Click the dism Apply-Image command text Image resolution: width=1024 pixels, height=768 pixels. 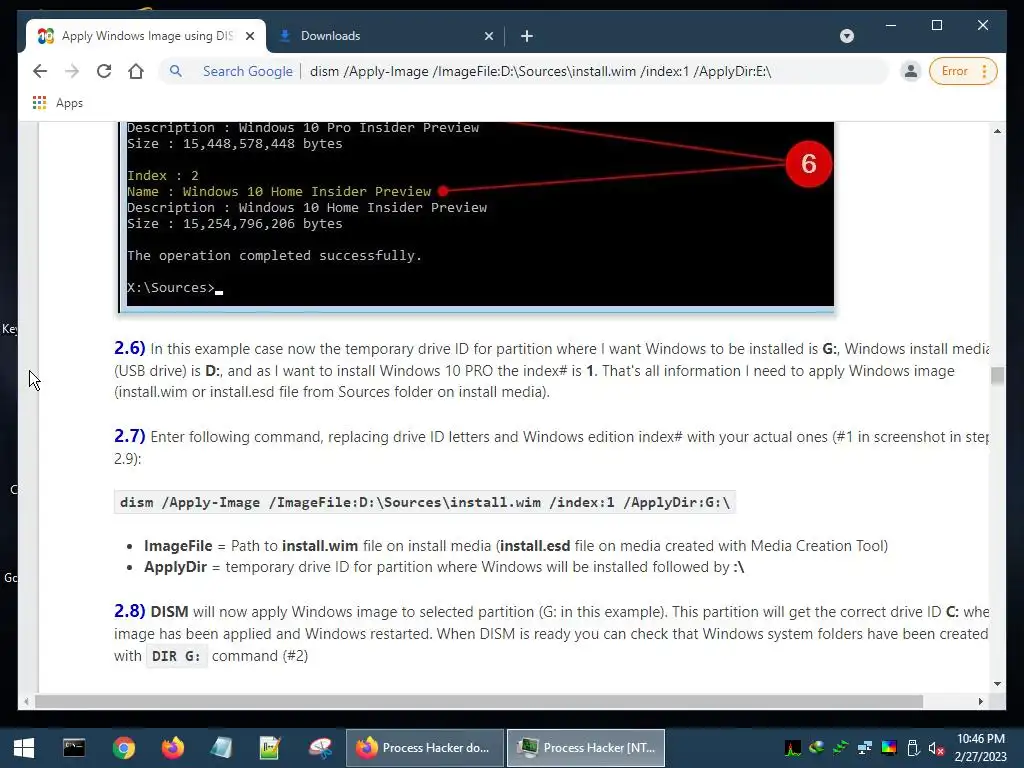click(424, 502)
